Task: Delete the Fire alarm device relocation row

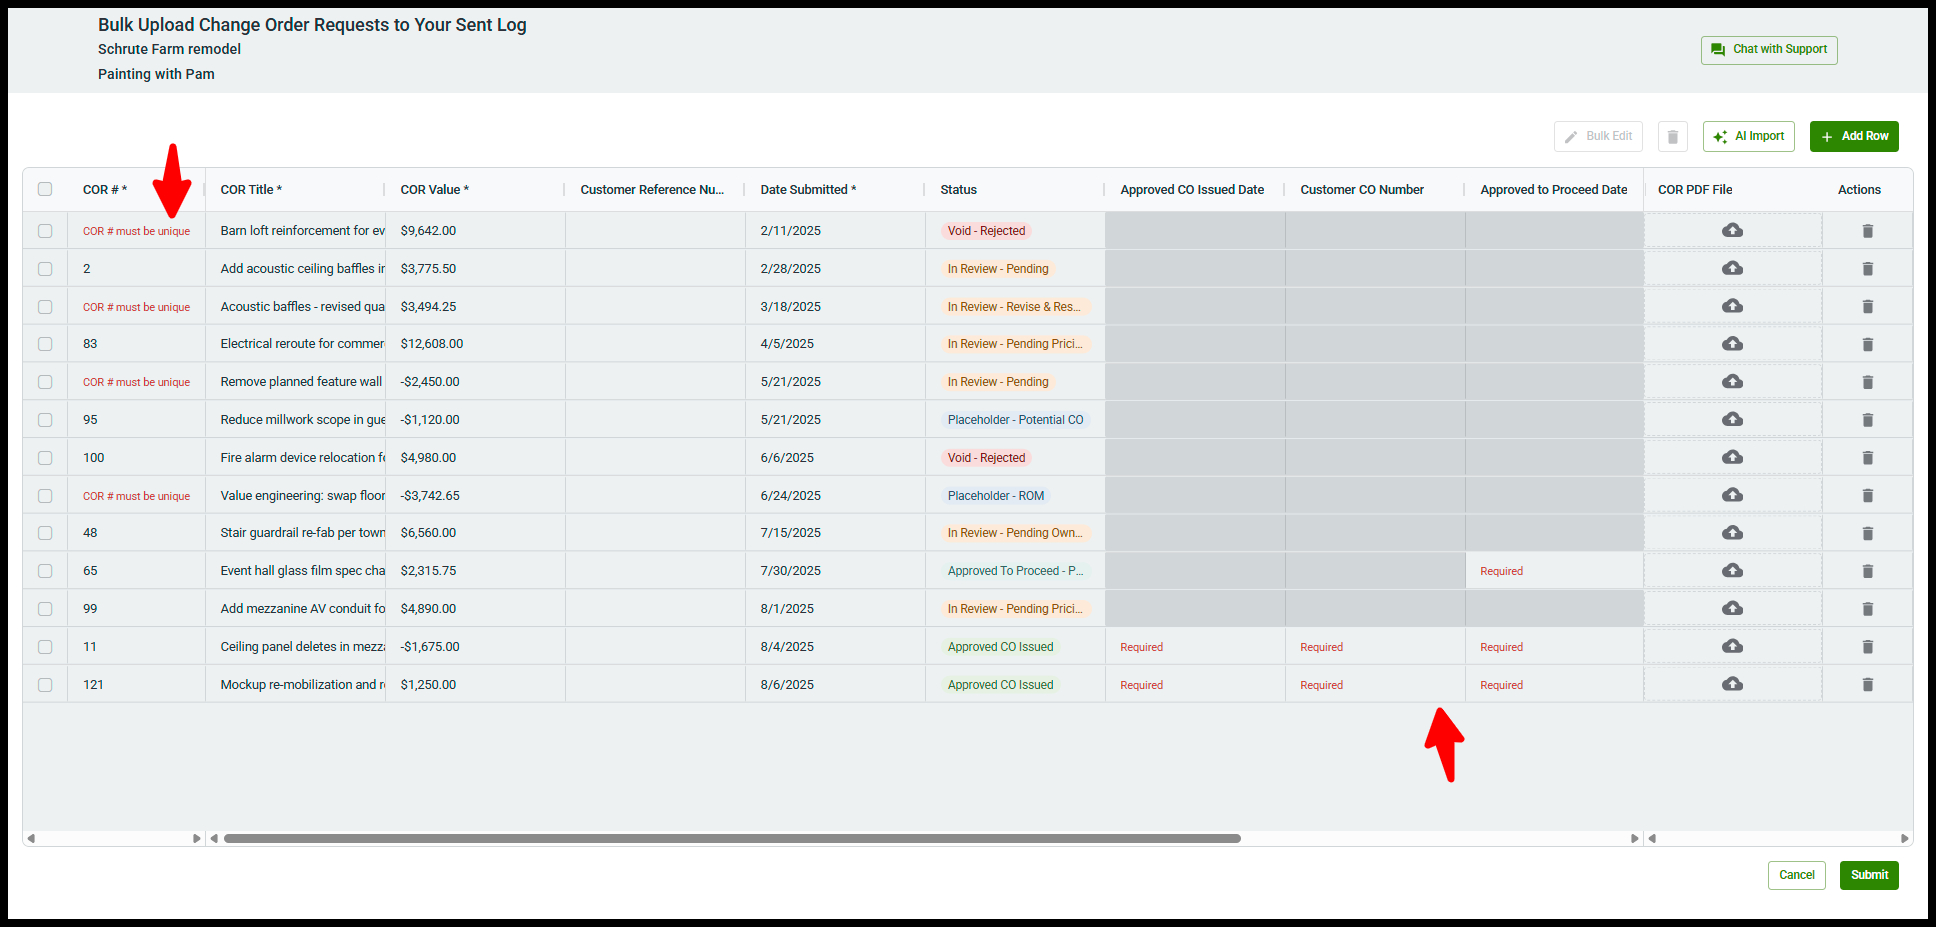Action: point(1867,458)
